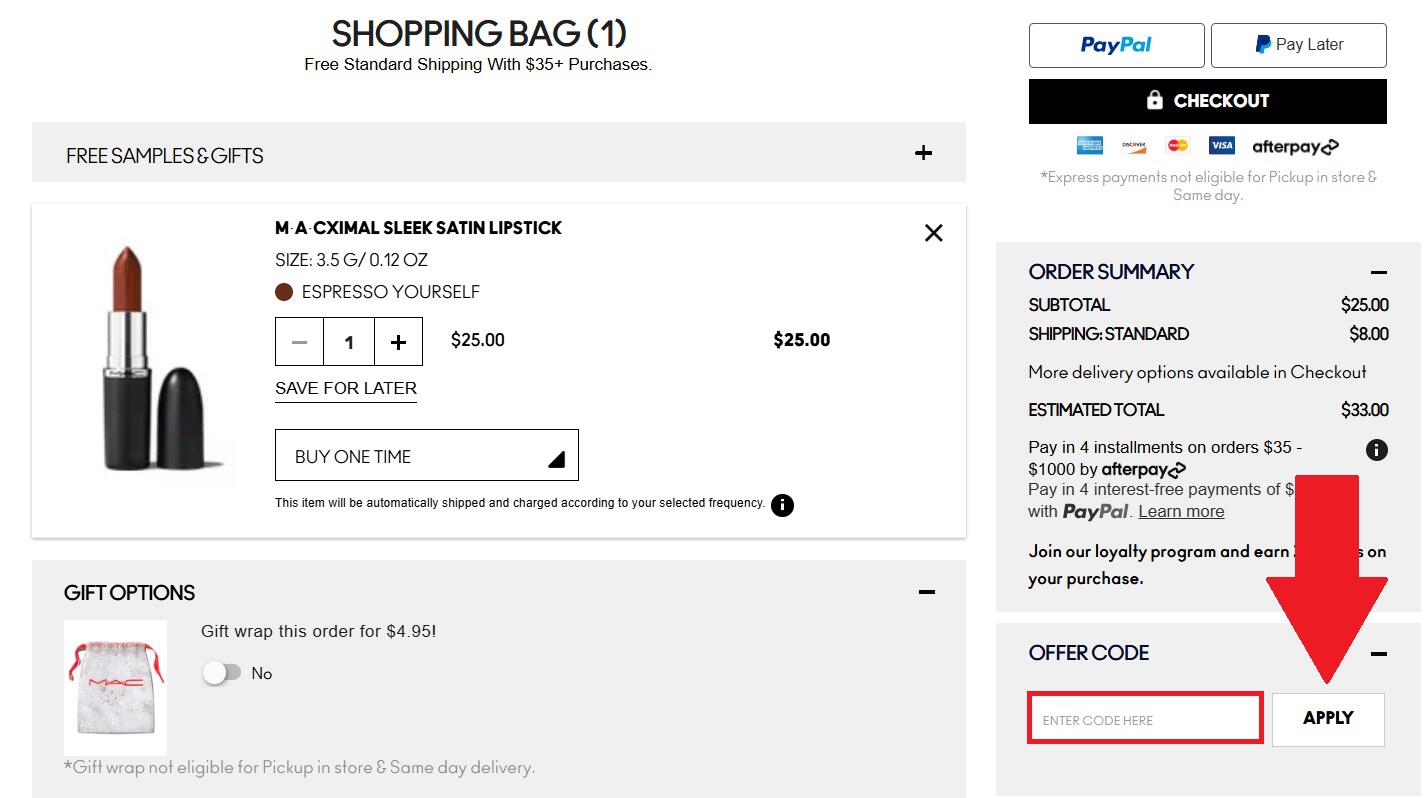This screenshot has width=1426, height=798.
Task: Select the Mastercard payment icon
Action: coord(1177,145)
